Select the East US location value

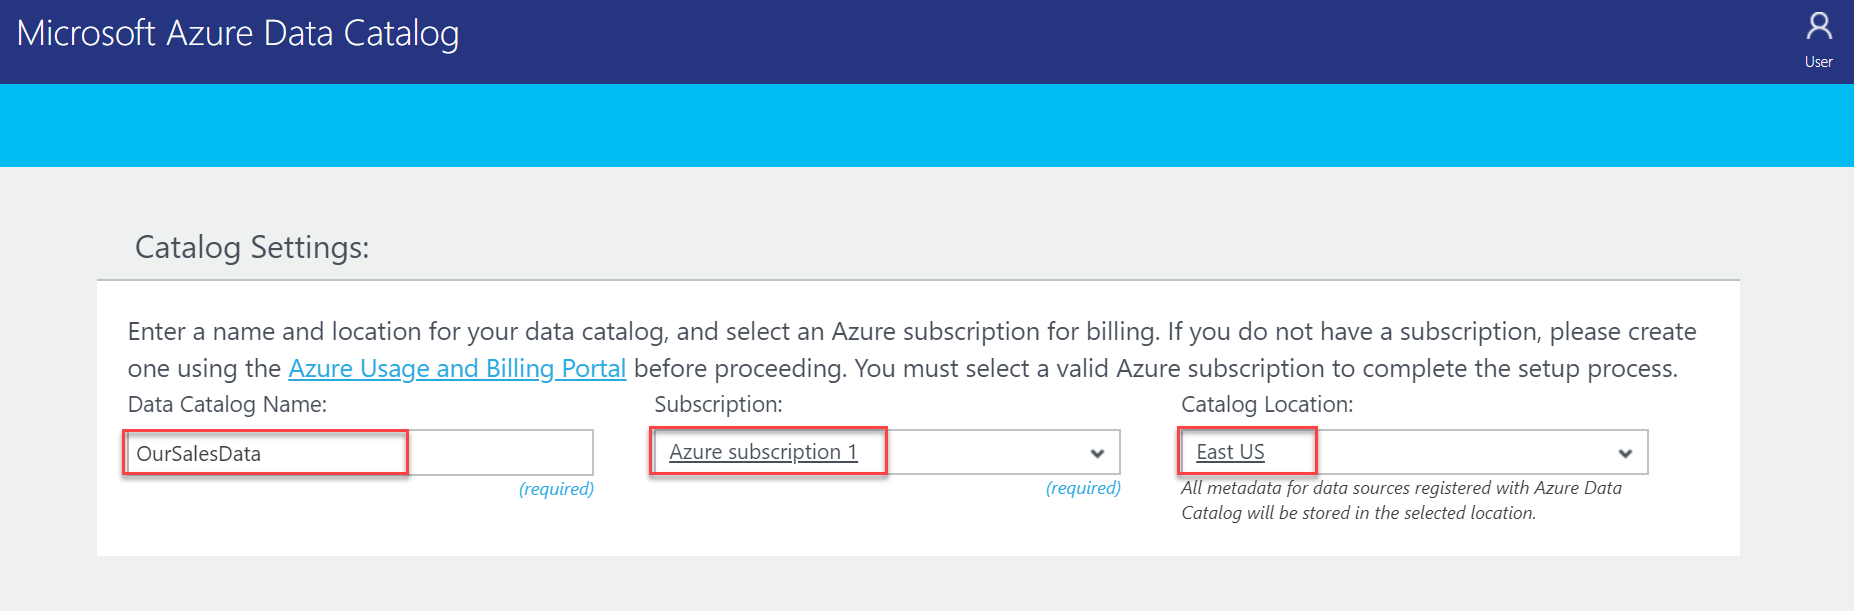pos(1230,452)
